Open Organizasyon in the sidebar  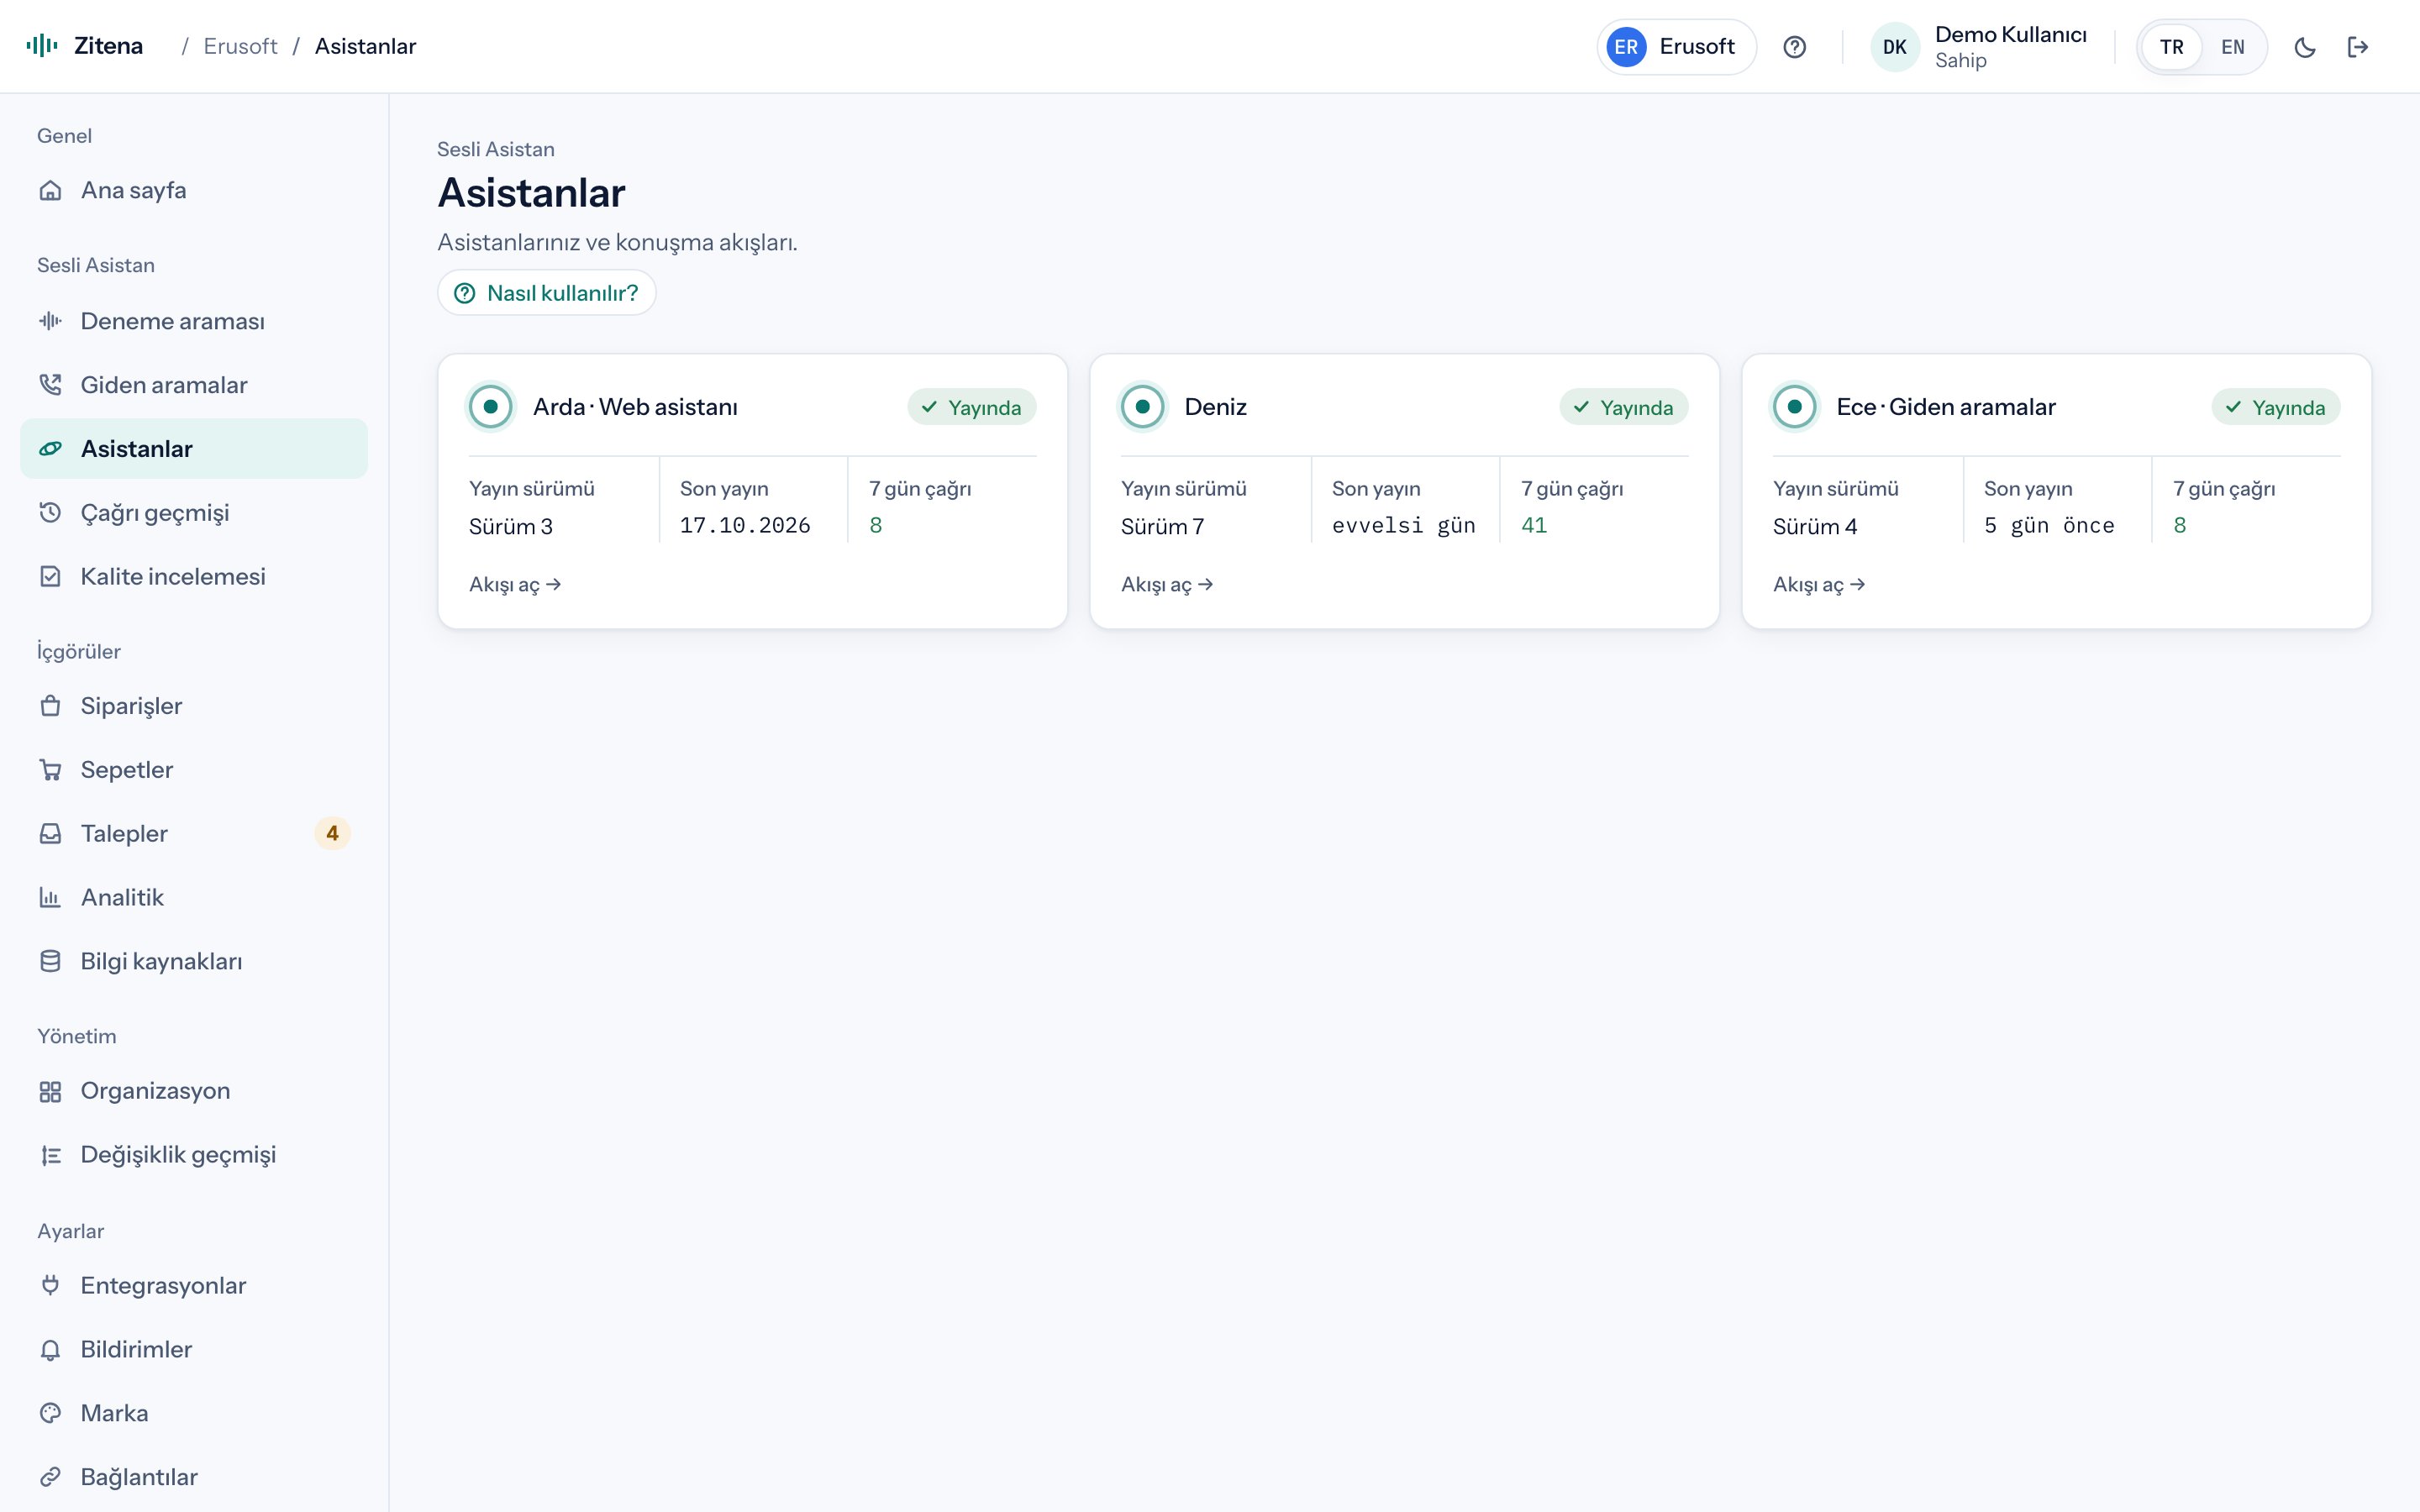click(194, 1091)
